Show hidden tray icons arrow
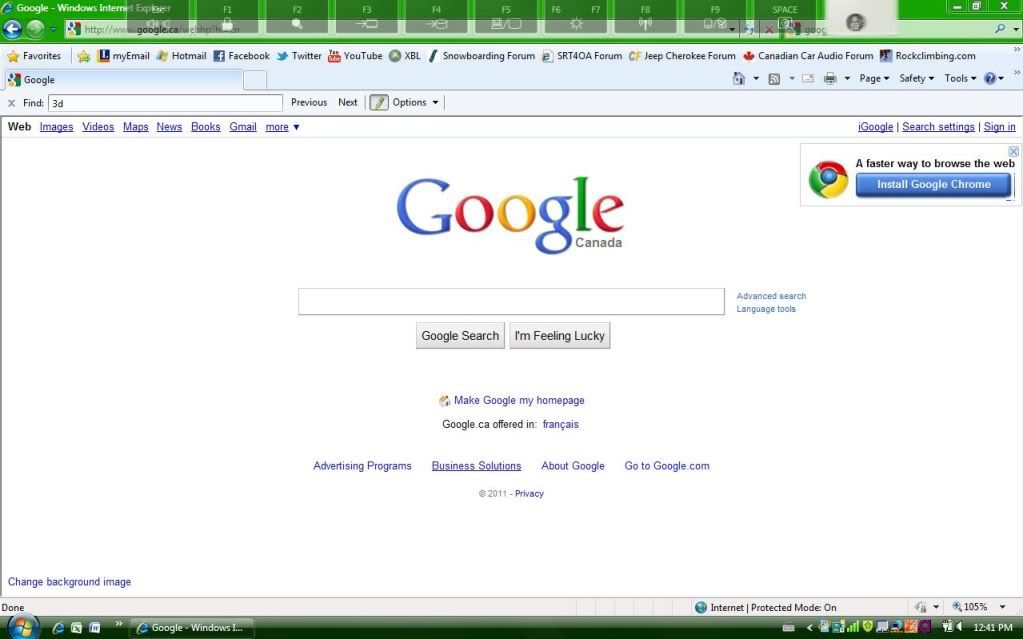 click(x=810, y=628)
